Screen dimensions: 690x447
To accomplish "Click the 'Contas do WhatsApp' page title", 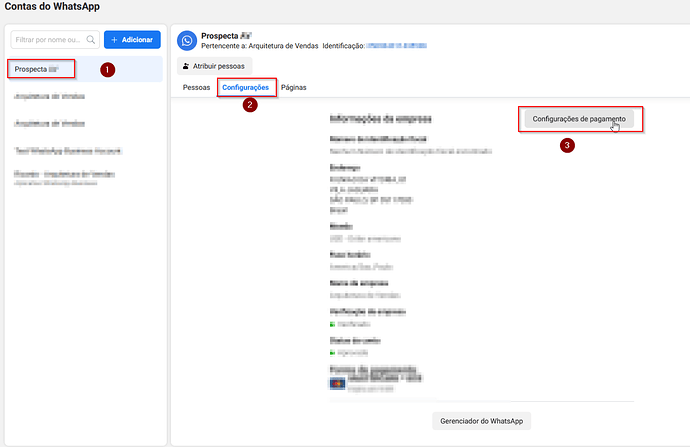I will click(52, 7).
